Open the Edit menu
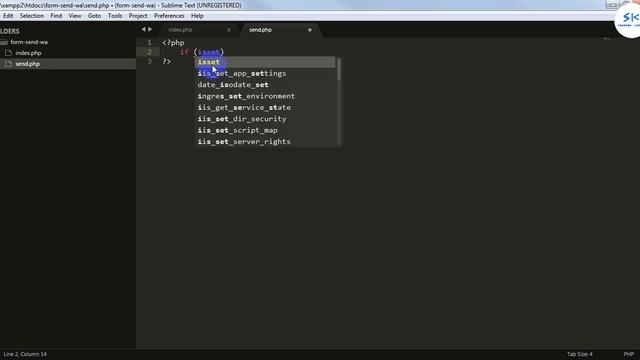640x360 pixels. (8, 16)
